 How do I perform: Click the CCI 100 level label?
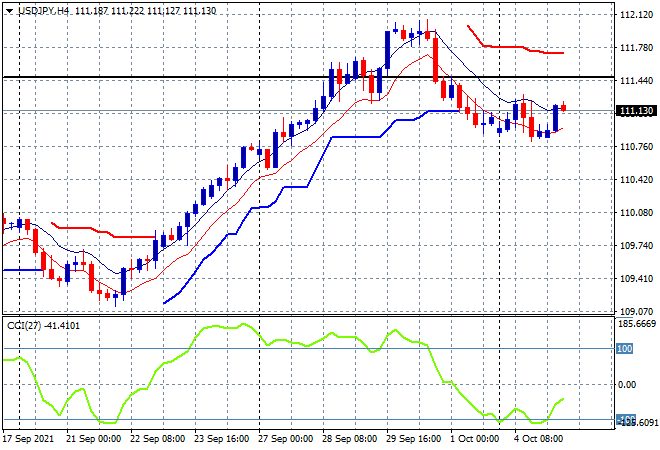[x=625, y=349]
